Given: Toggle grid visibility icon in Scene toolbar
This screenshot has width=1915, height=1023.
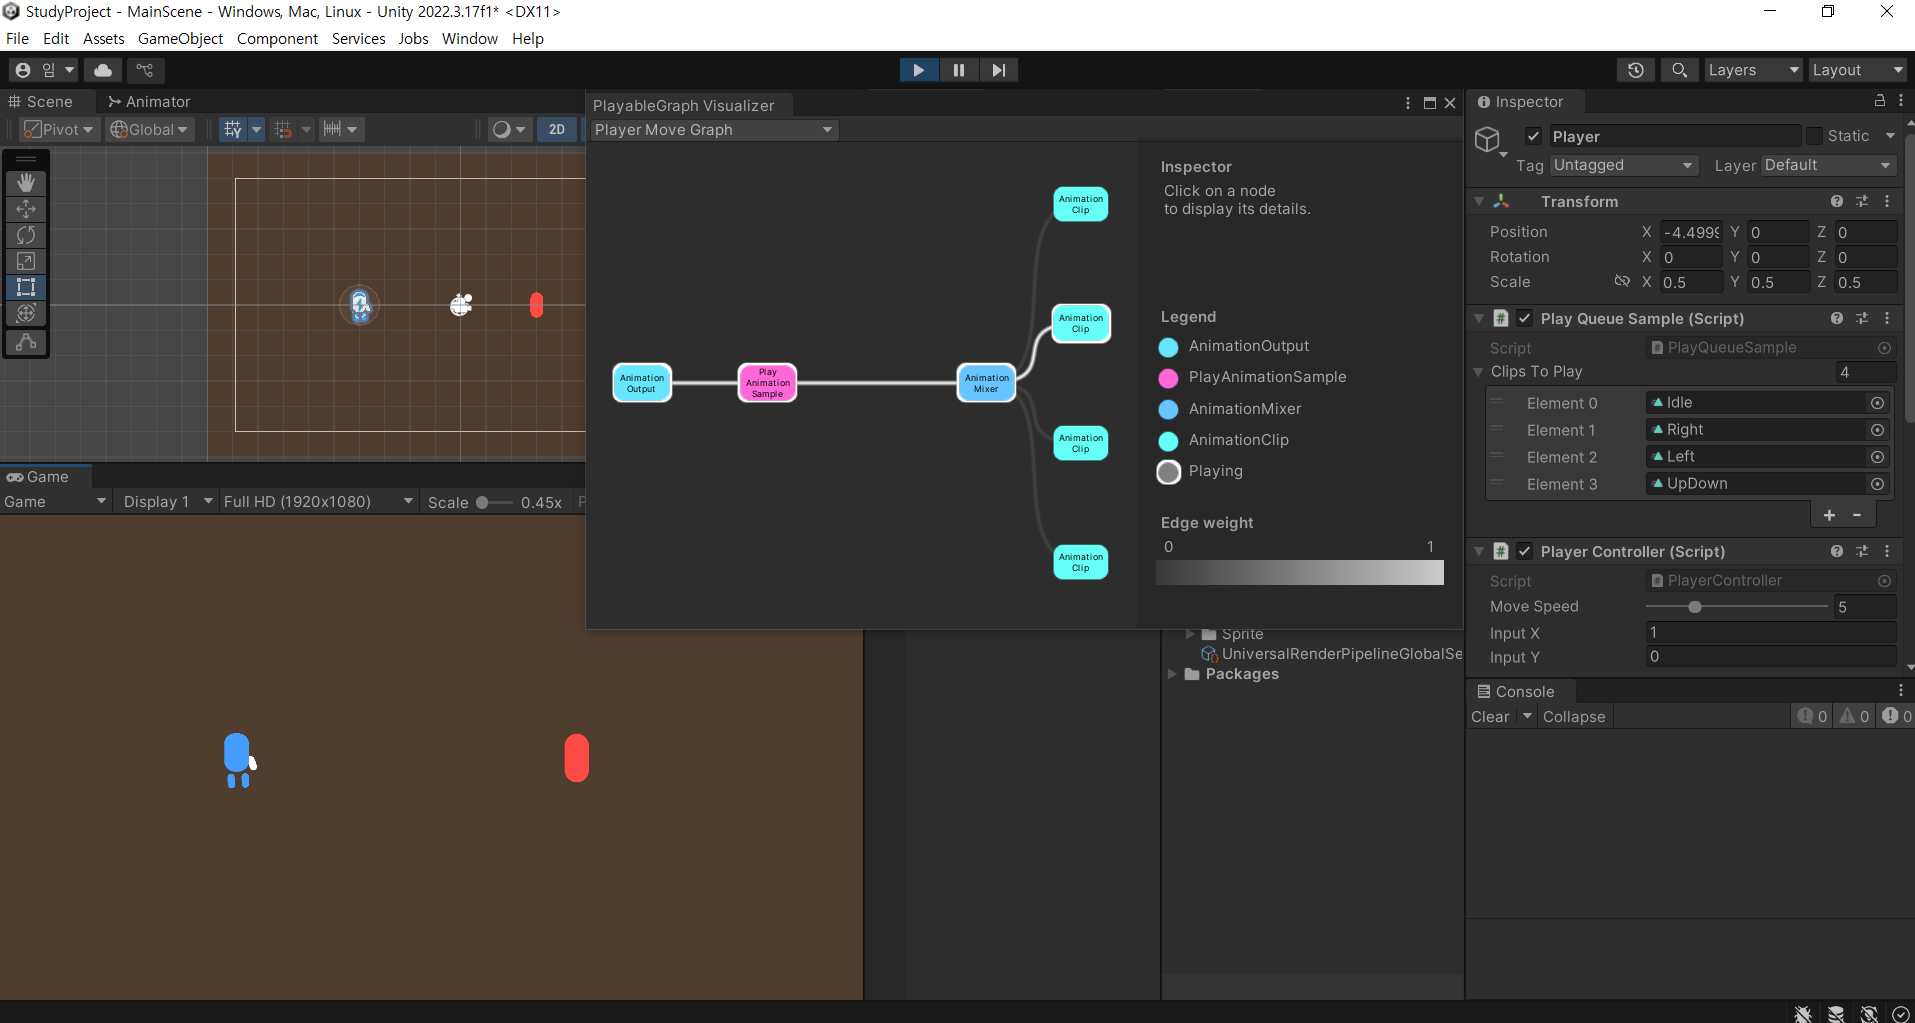Looking at the screenshot, I should (x=233, y=129).
